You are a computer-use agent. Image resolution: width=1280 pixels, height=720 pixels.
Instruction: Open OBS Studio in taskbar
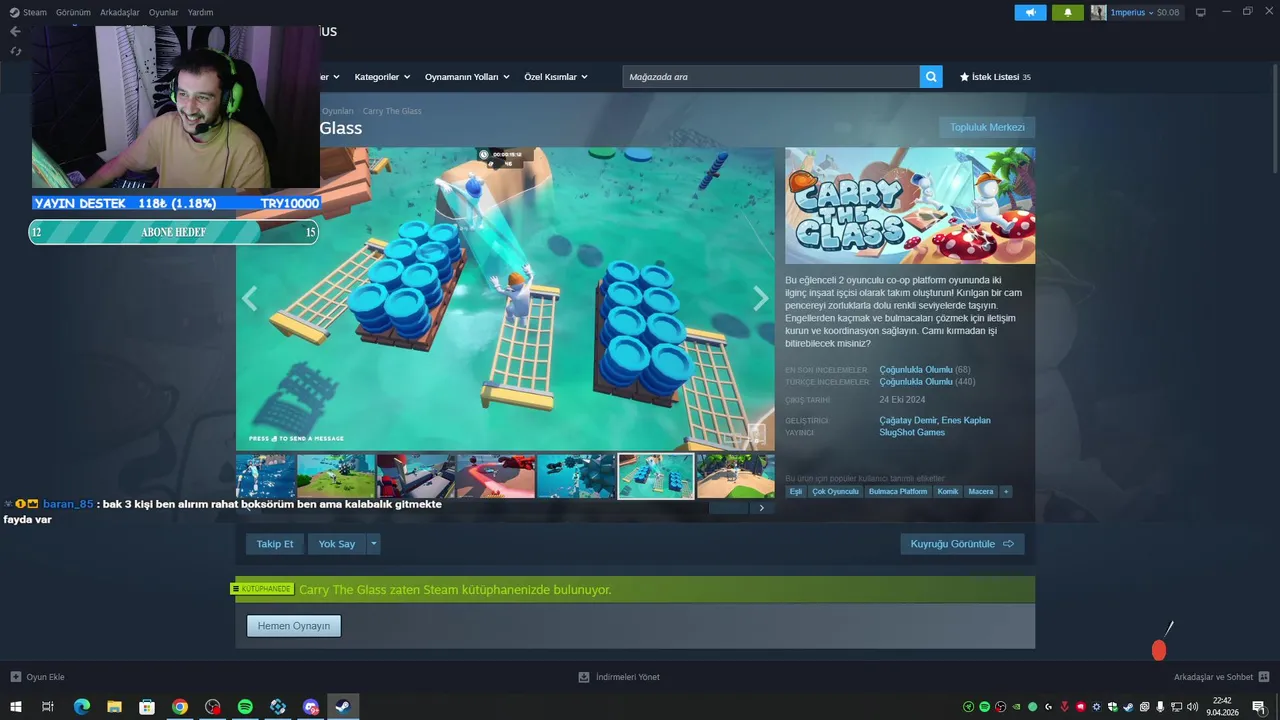212,707
